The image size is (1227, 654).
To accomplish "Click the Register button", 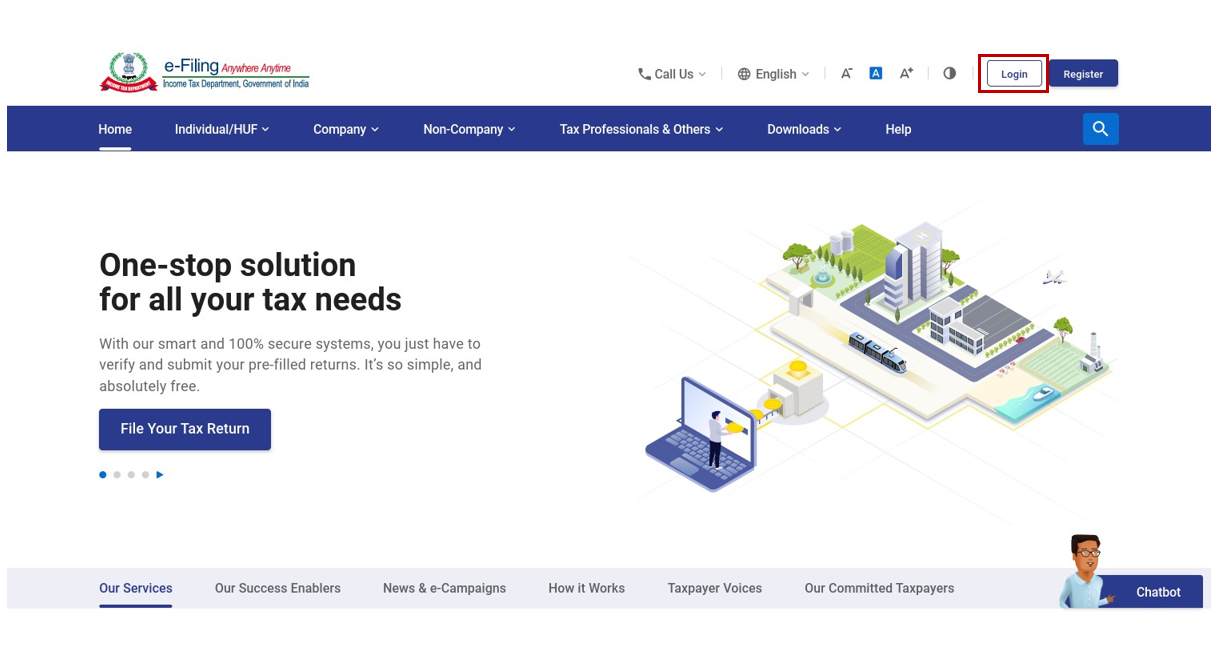I will point(1083,73).
